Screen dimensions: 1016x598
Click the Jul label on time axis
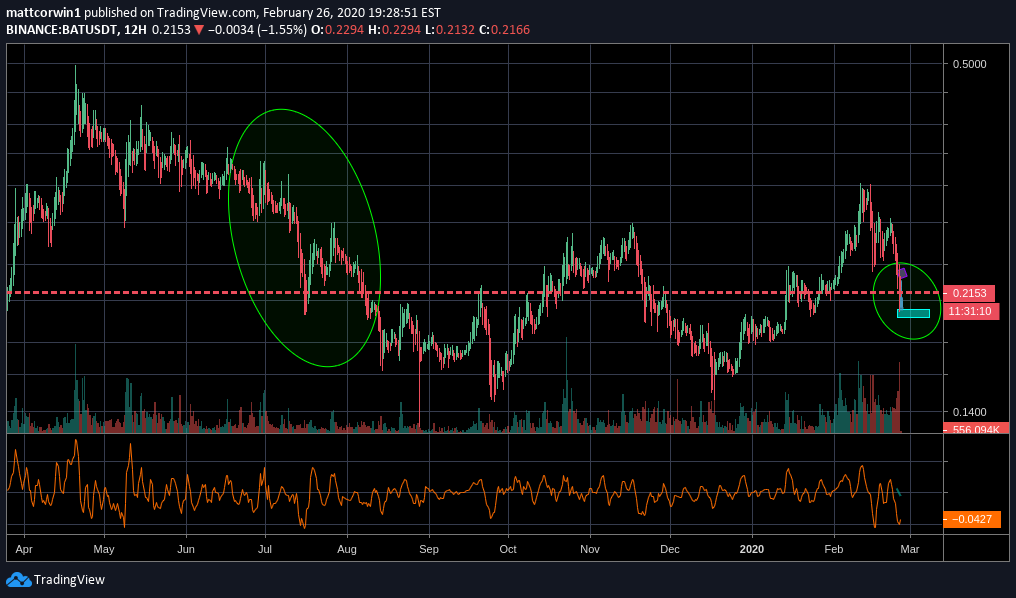[264, 549]
